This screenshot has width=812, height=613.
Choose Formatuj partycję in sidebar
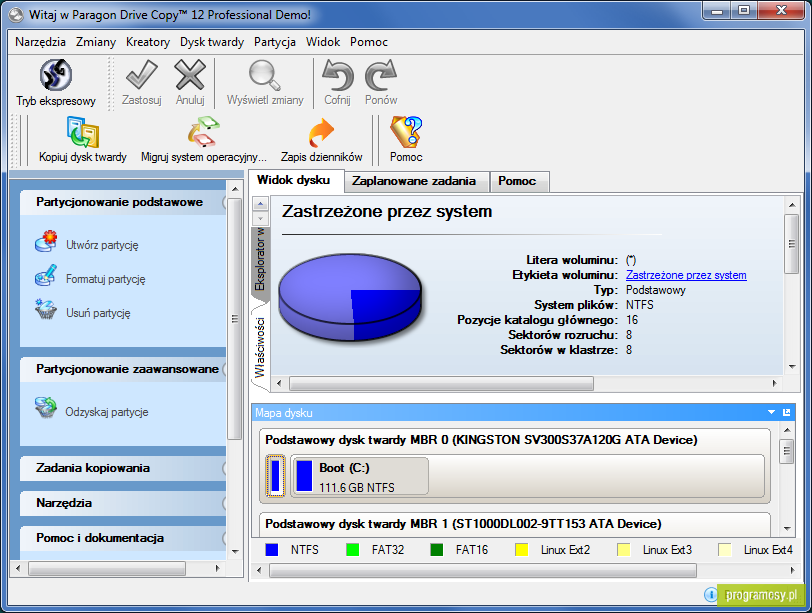pyautogui.click(x=90, y=277)
